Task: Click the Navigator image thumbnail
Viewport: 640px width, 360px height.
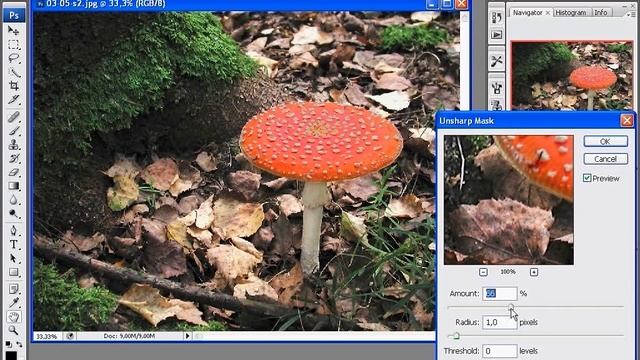Action: (572, 76)
